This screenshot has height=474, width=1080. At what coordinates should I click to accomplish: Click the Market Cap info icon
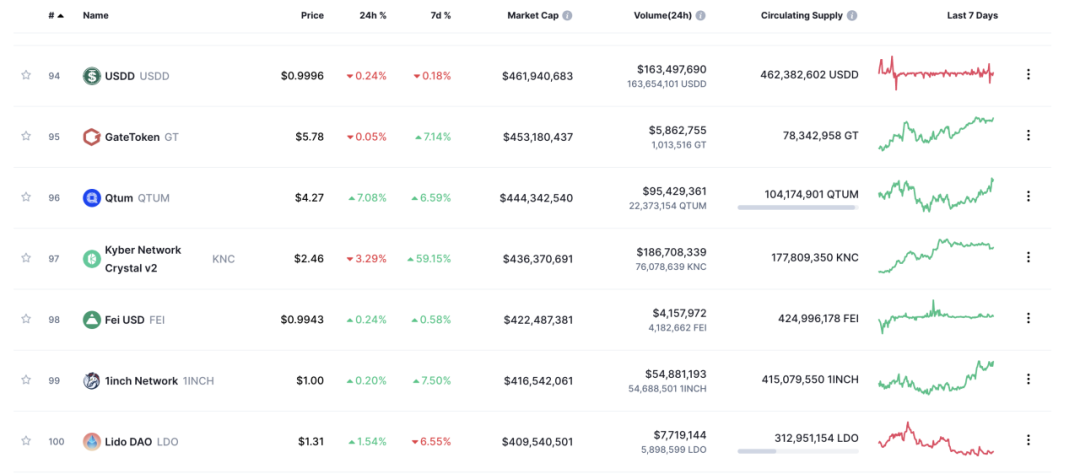(567, 15)
